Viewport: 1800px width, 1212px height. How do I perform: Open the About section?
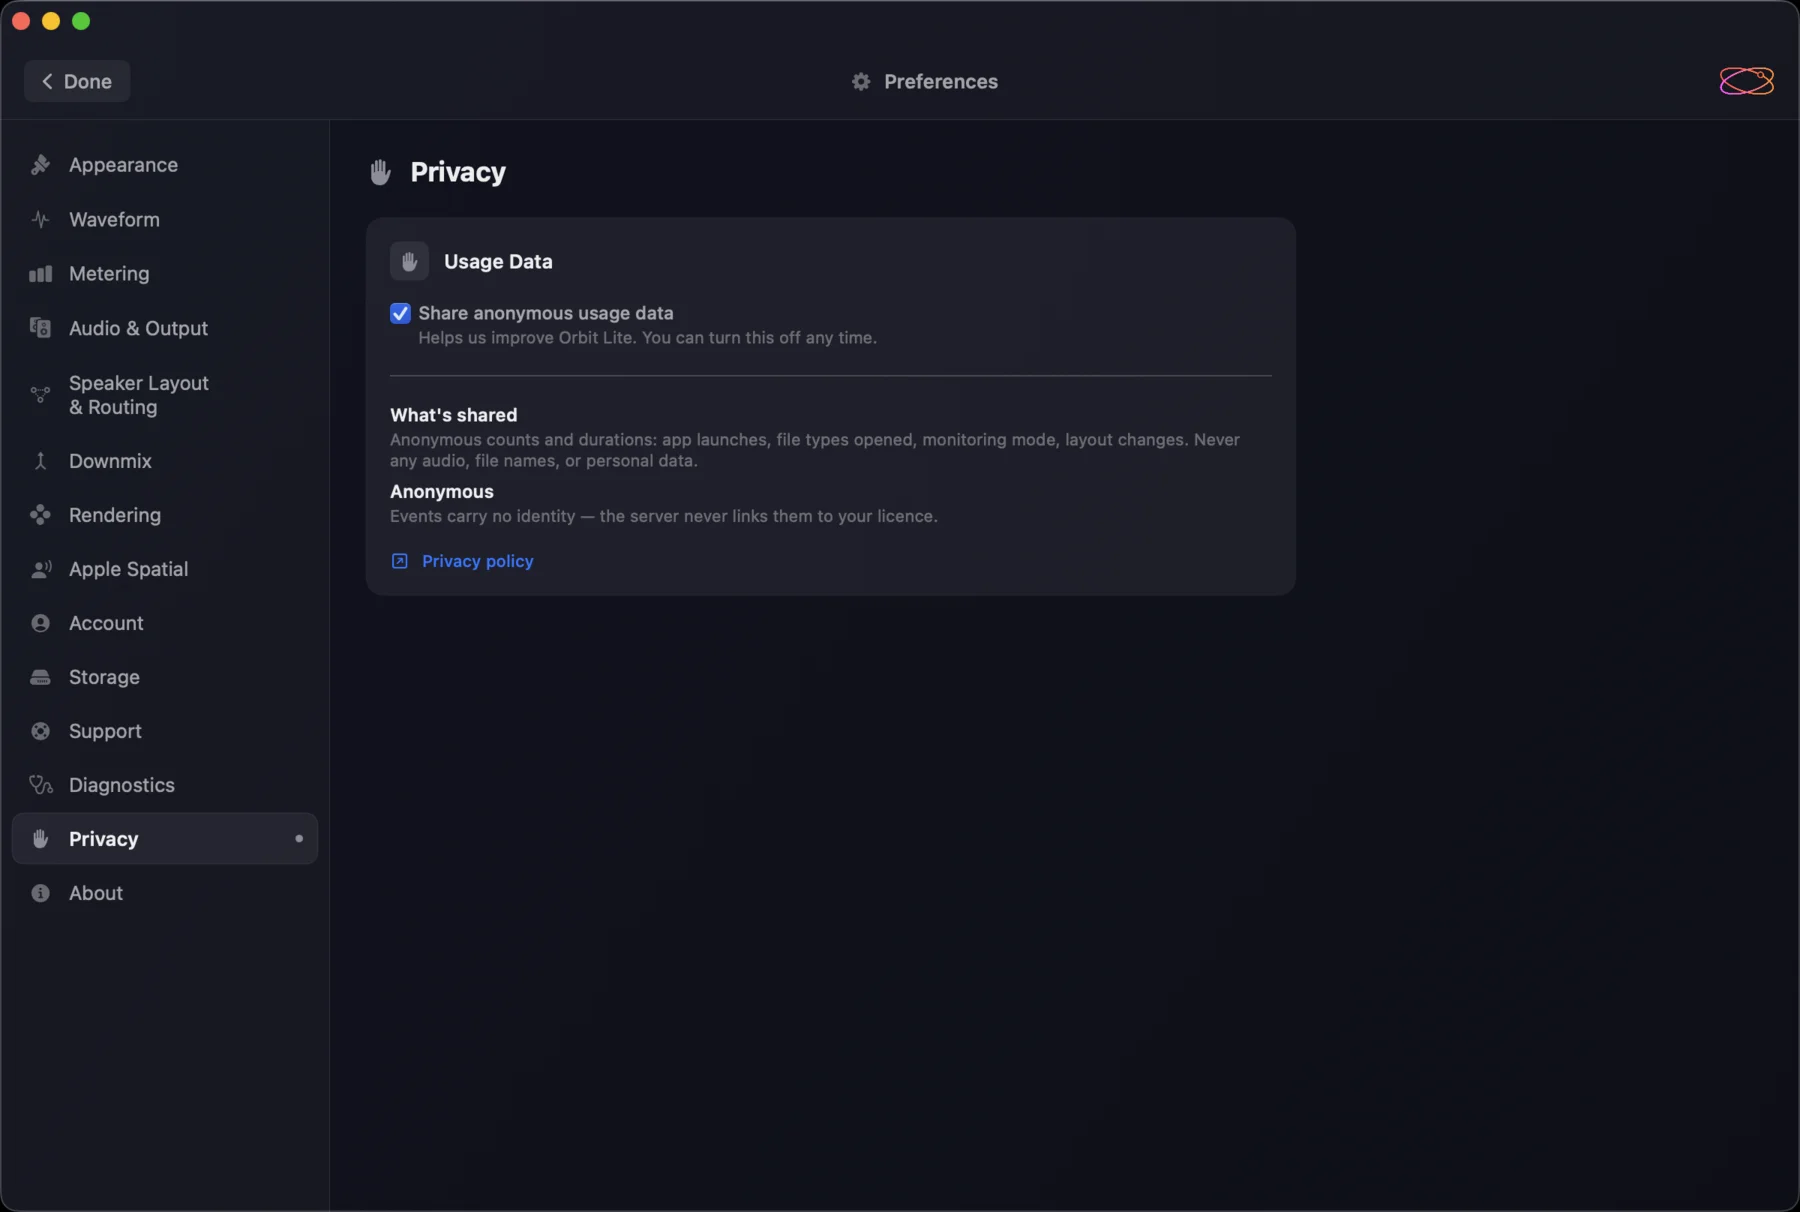[165, 893]
